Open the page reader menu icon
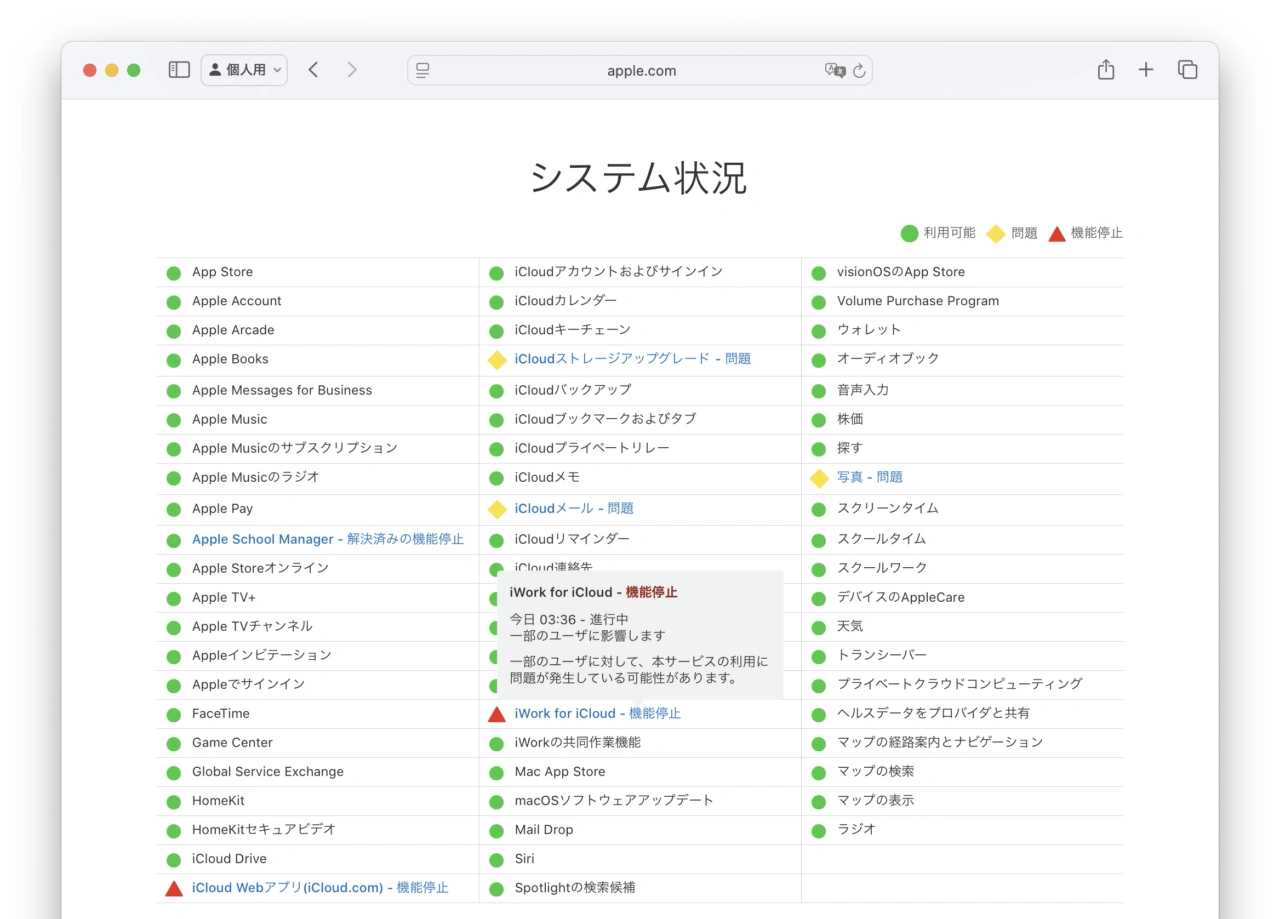This screenshot has height=919, width=1280. tap(423, 70)
